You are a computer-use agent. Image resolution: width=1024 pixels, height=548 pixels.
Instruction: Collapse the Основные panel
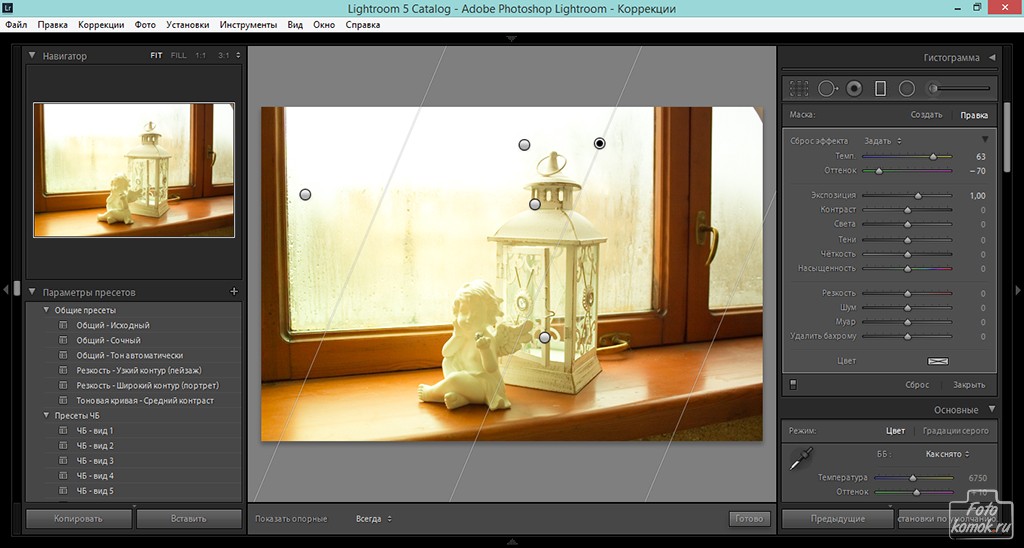pyautogui.click(x=992, y=410)
